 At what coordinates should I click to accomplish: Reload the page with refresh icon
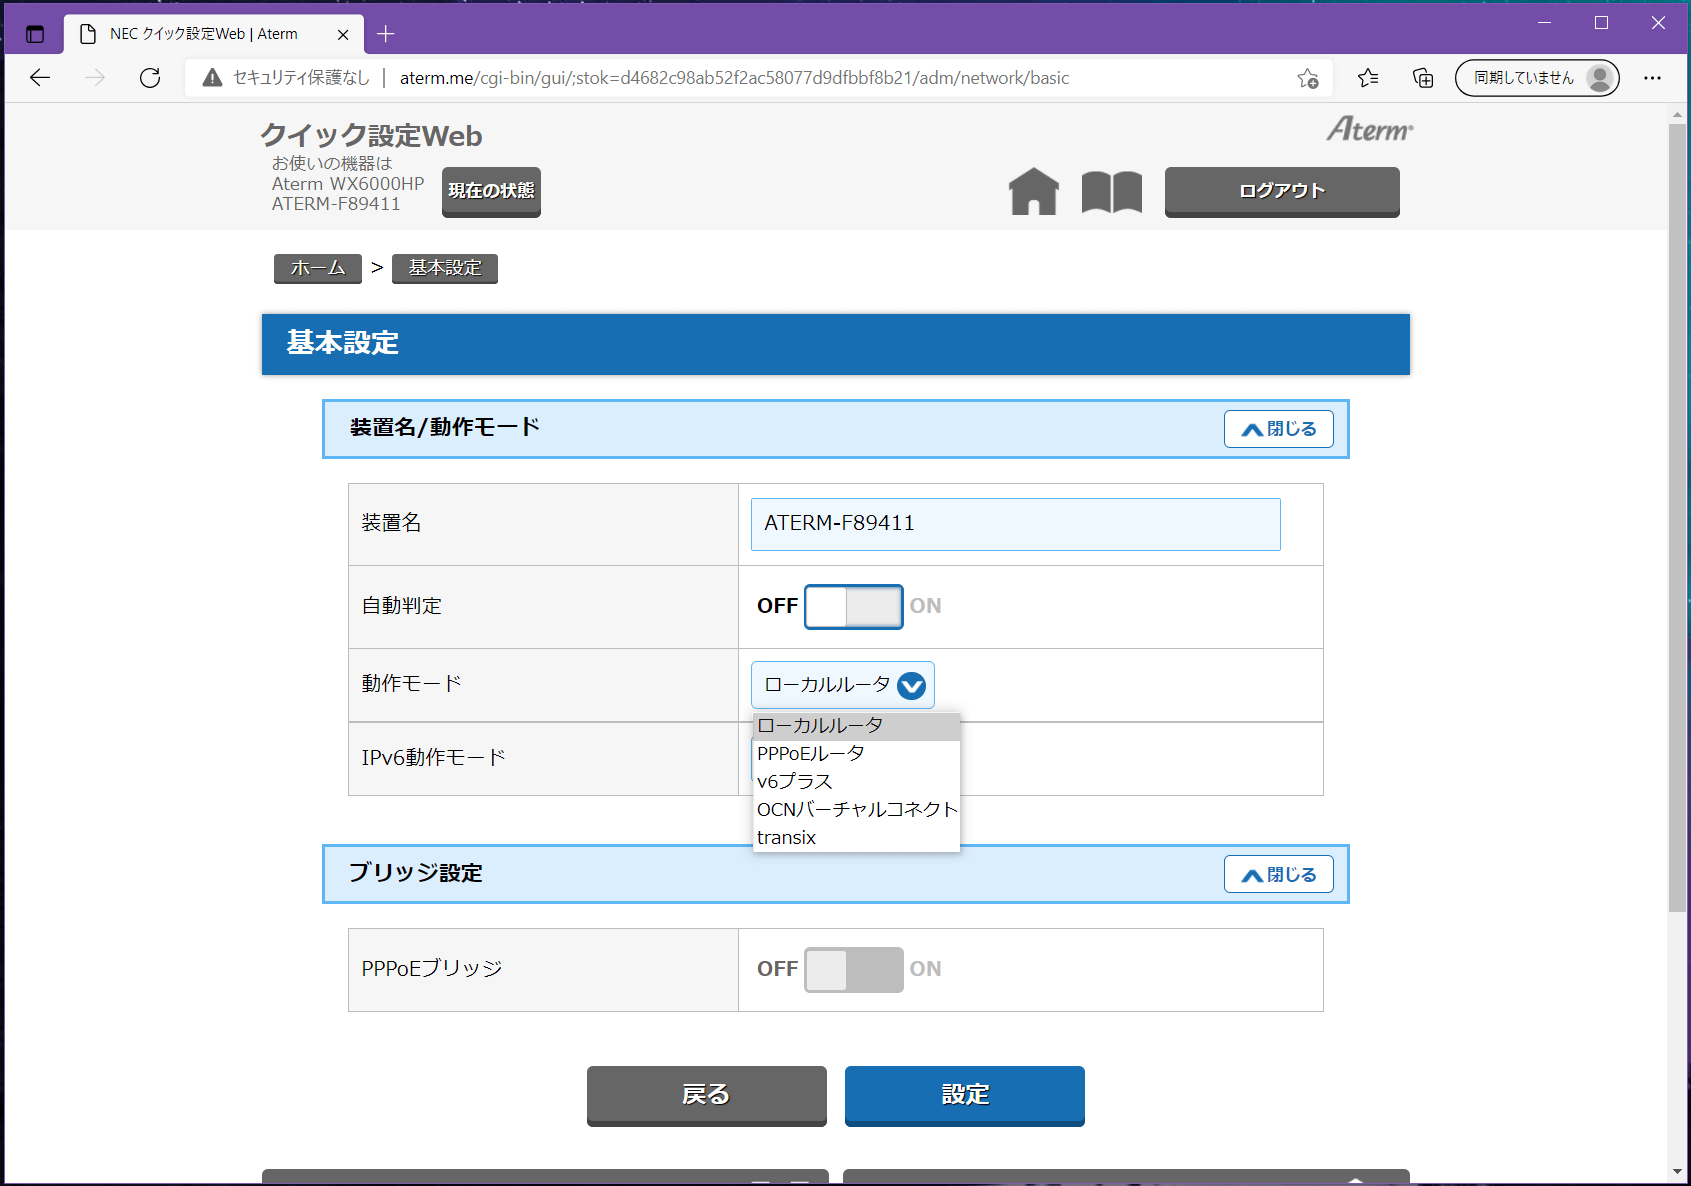point(150,78)
